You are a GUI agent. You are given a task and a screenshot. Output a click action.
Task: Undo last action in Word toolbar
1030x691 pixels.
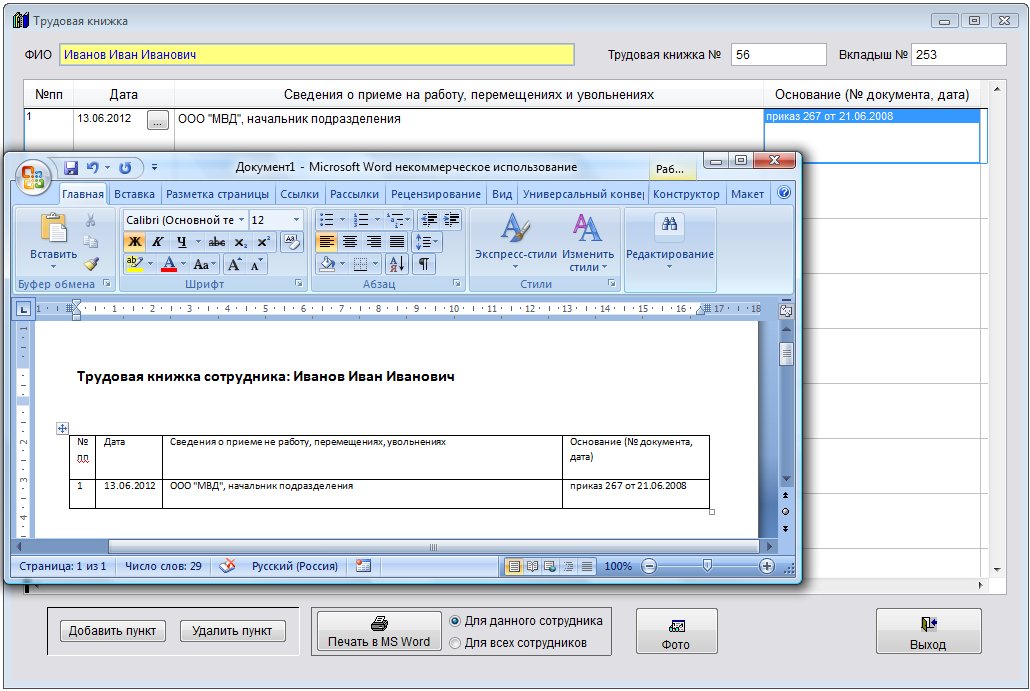tap(93, 167)
